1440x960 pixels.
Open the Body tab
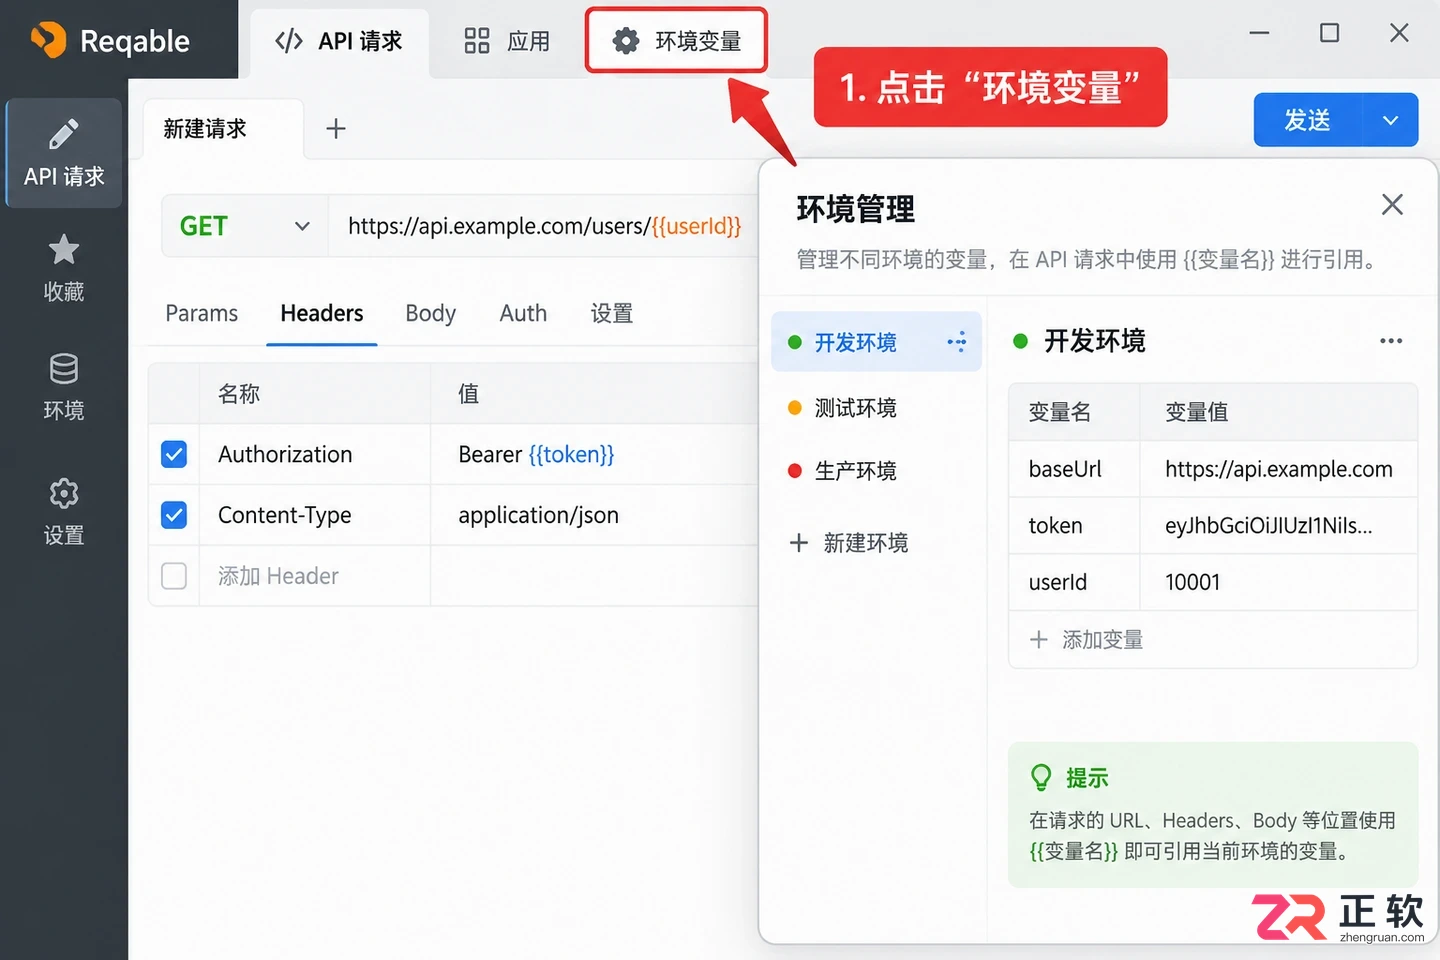(x=430, y=314)
